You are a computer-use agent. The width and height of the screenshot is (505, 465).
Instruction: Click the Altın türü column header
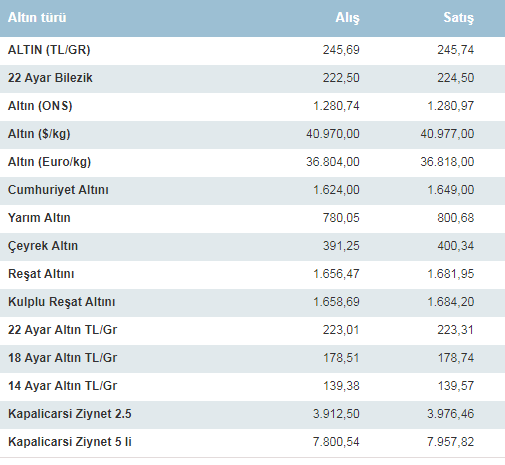pyautogui.click(x=37, y=17)
